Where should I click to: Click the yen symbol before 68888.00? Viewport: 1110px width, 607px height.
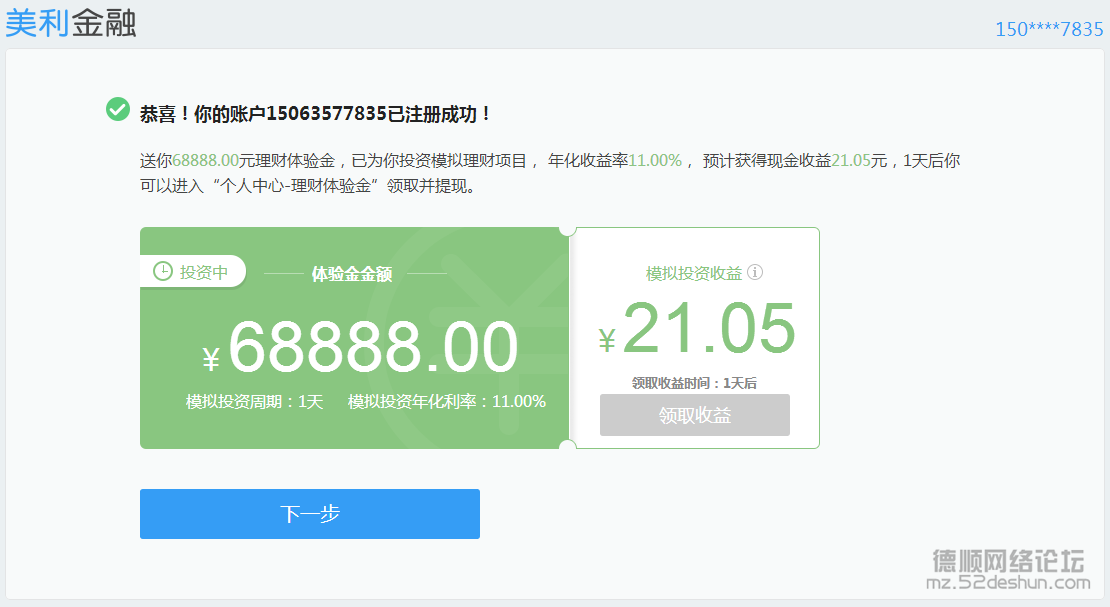click(210, 360)
